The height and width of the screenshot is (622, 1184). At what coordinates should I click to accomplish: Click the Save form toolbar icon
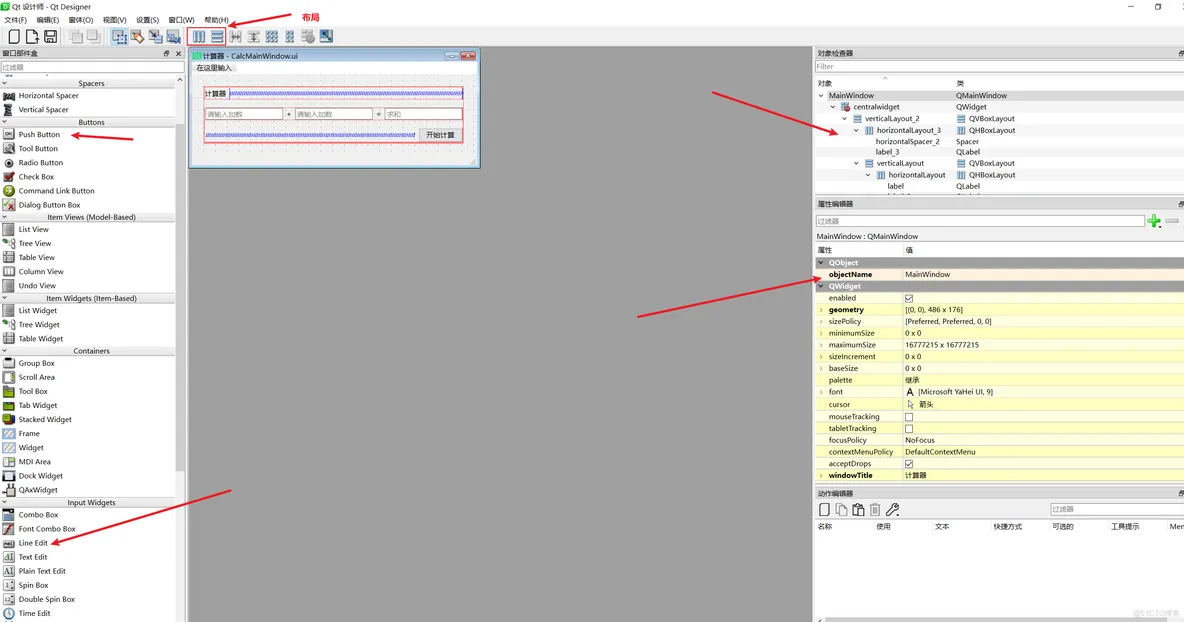[x=50, y=37]
